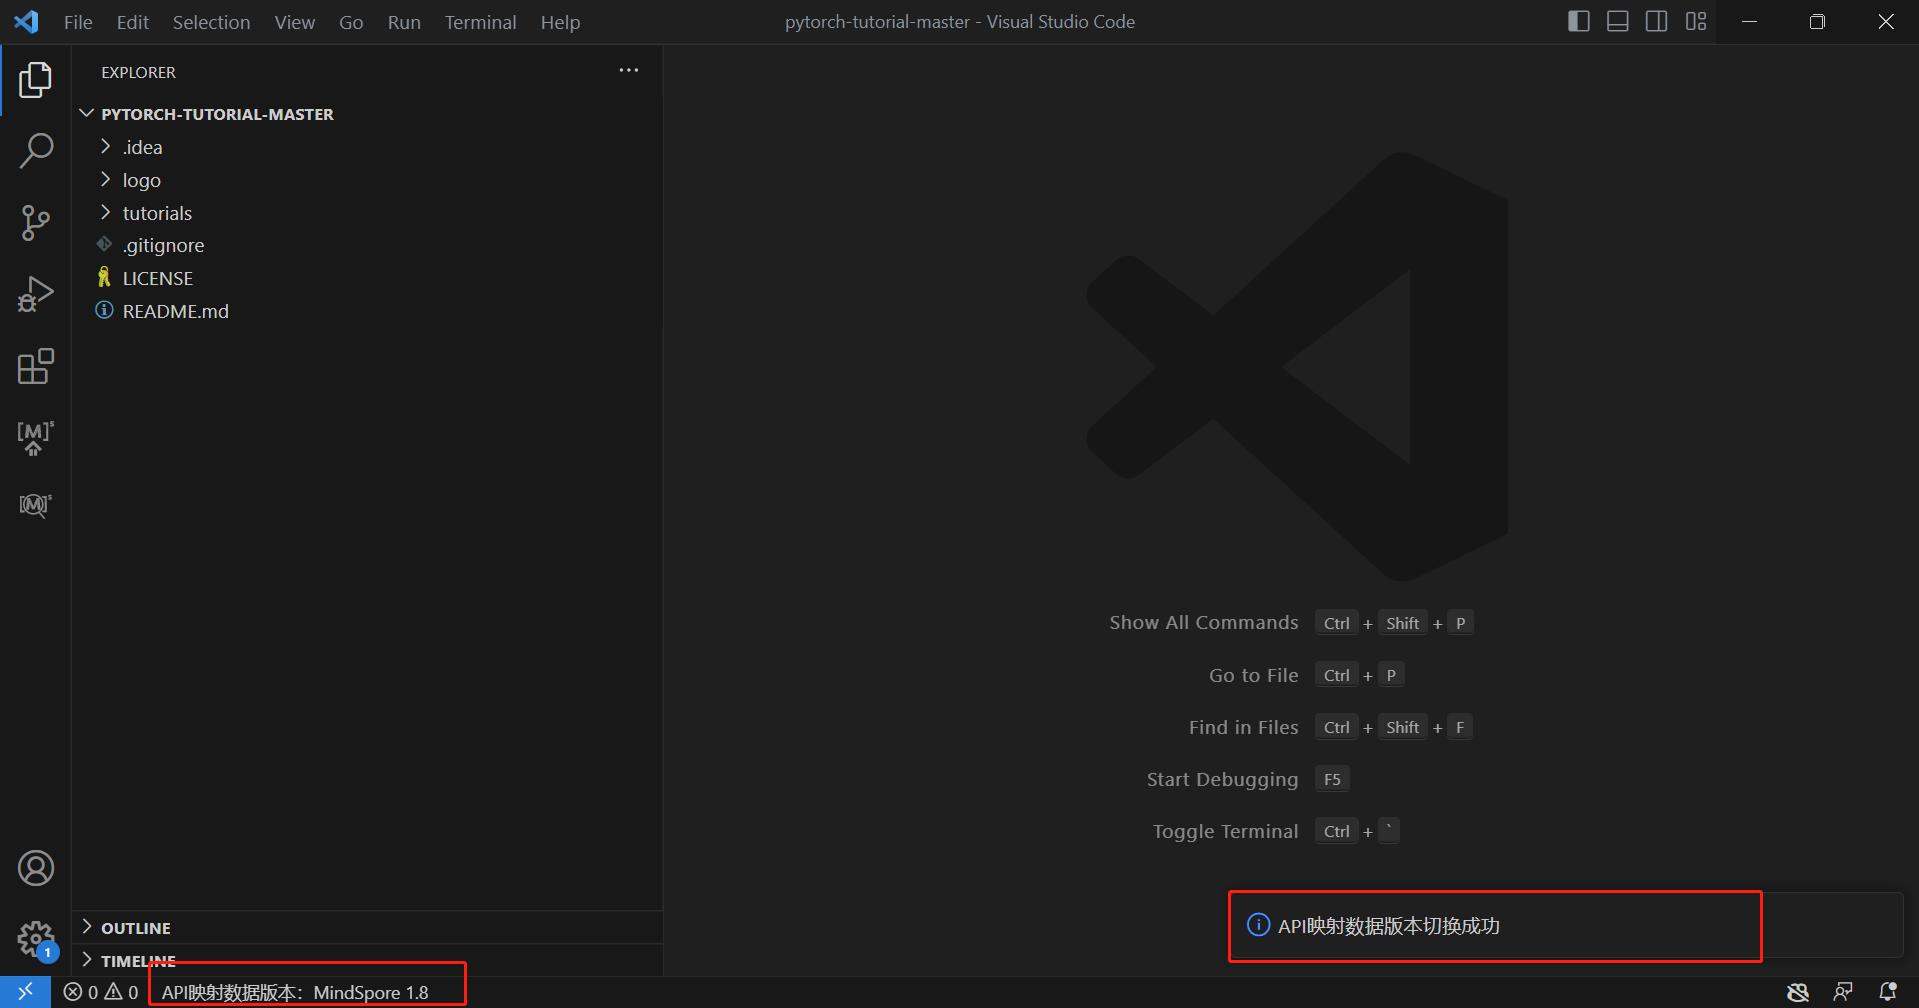Open Customize Layout icon
1919x1008 pixels.
point(1696,21)
